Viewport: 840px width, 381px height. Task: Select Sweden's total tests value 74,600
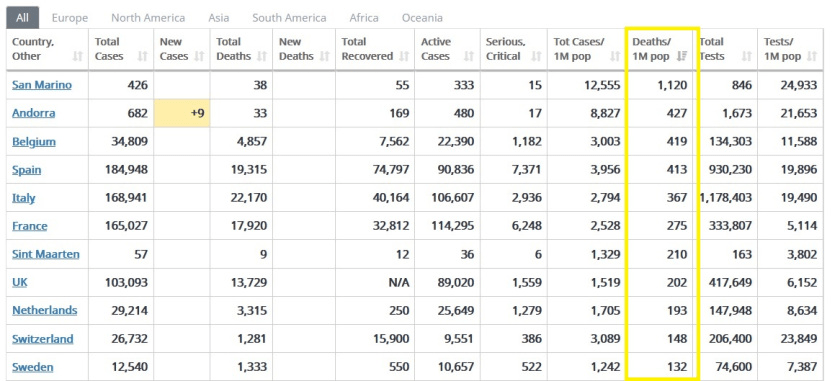[x=734, y=367]
